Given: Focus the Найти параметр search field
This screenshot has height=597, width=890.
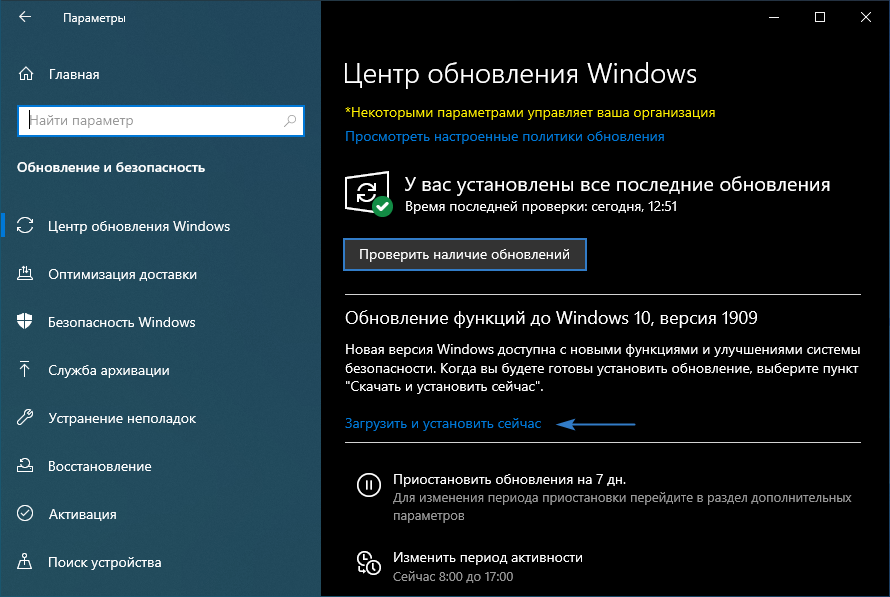Looking at the screenshot, I should (x=161, y=120).
